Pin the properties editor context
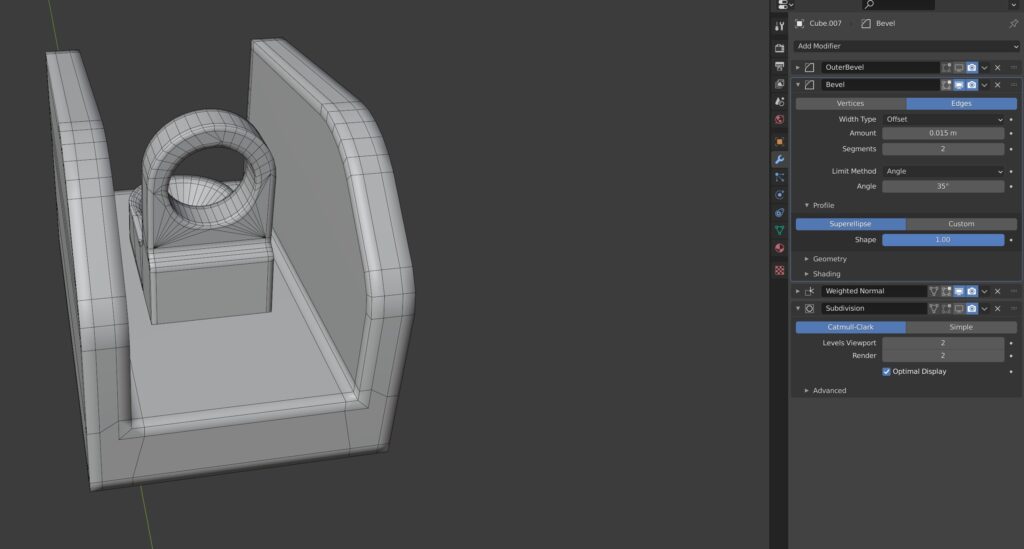This screenshot has height=549, width=1024. click(1013, 24)
